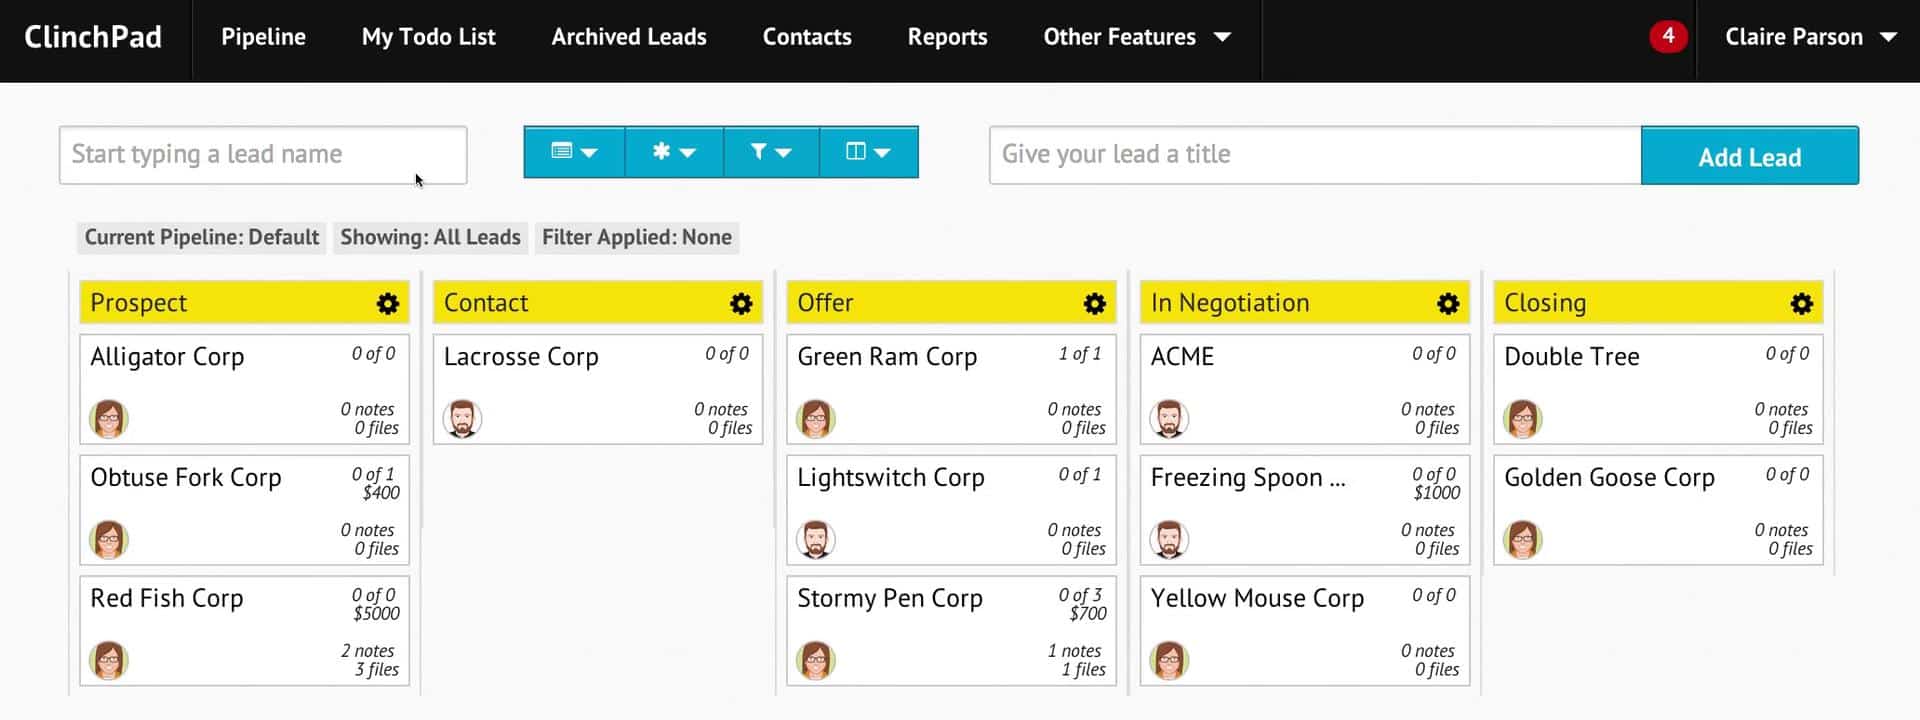Open Offer stage settings gear
This screenshot has width=1920, height=720.
pos(1095,304)
